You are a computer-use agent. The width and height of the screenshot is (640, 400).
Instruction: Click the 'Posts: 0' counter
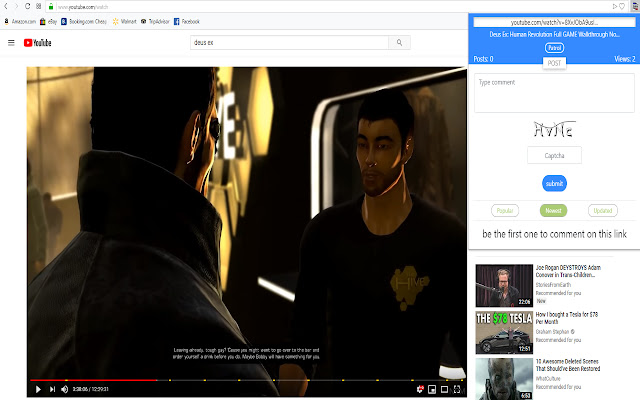coord(483,59)
